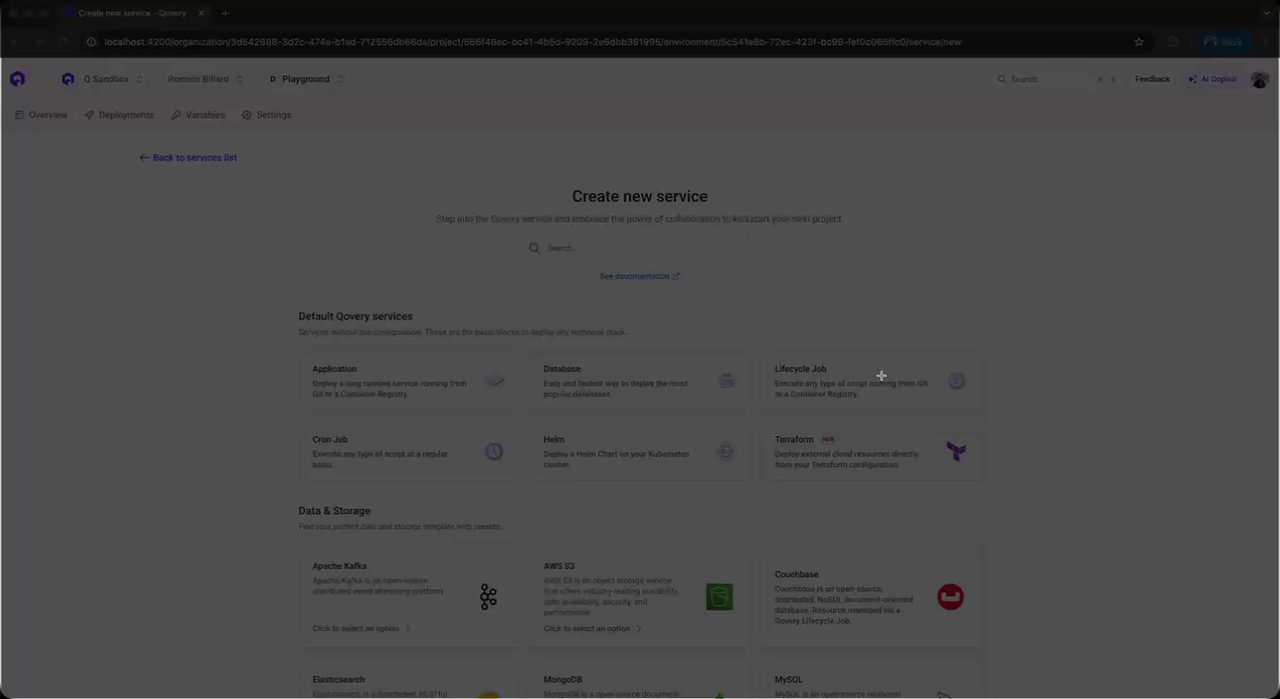Viewport: 1280px width, 699px height.
Task: Select the Elasticsearch card title
Action: coord(339,680)
